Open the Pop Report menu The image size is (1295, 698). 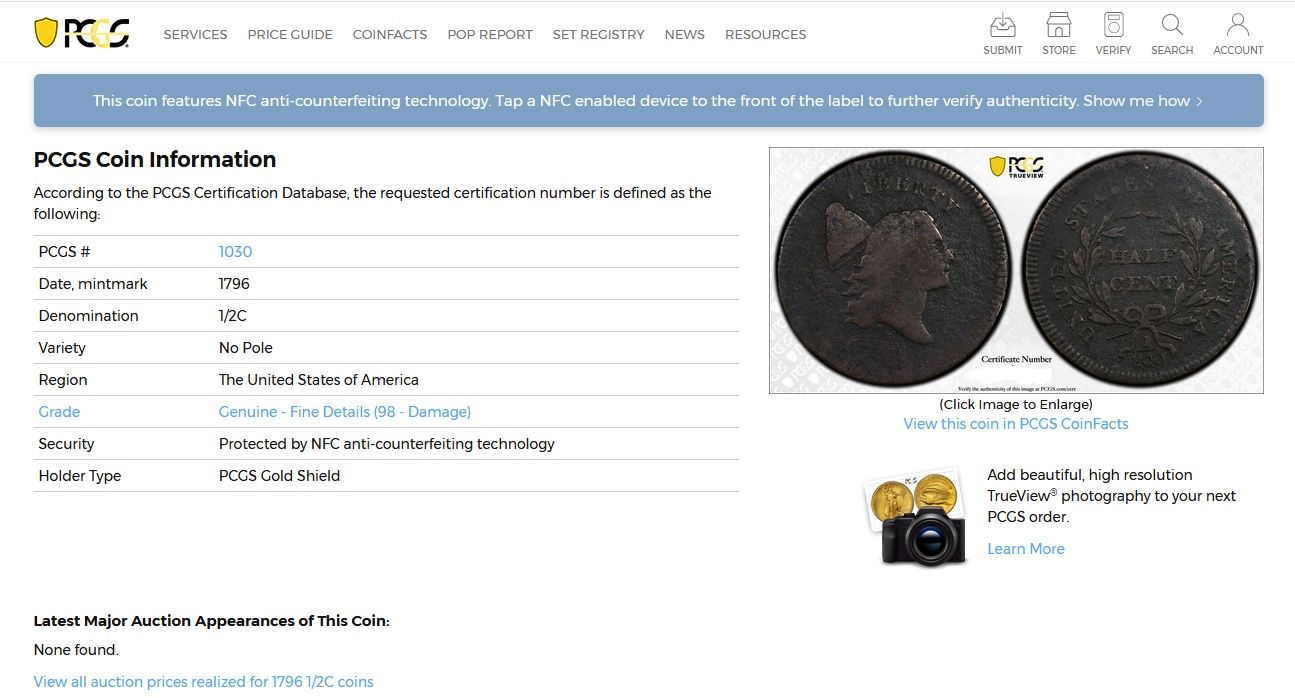pyautogui.click(x=490, y=34)
